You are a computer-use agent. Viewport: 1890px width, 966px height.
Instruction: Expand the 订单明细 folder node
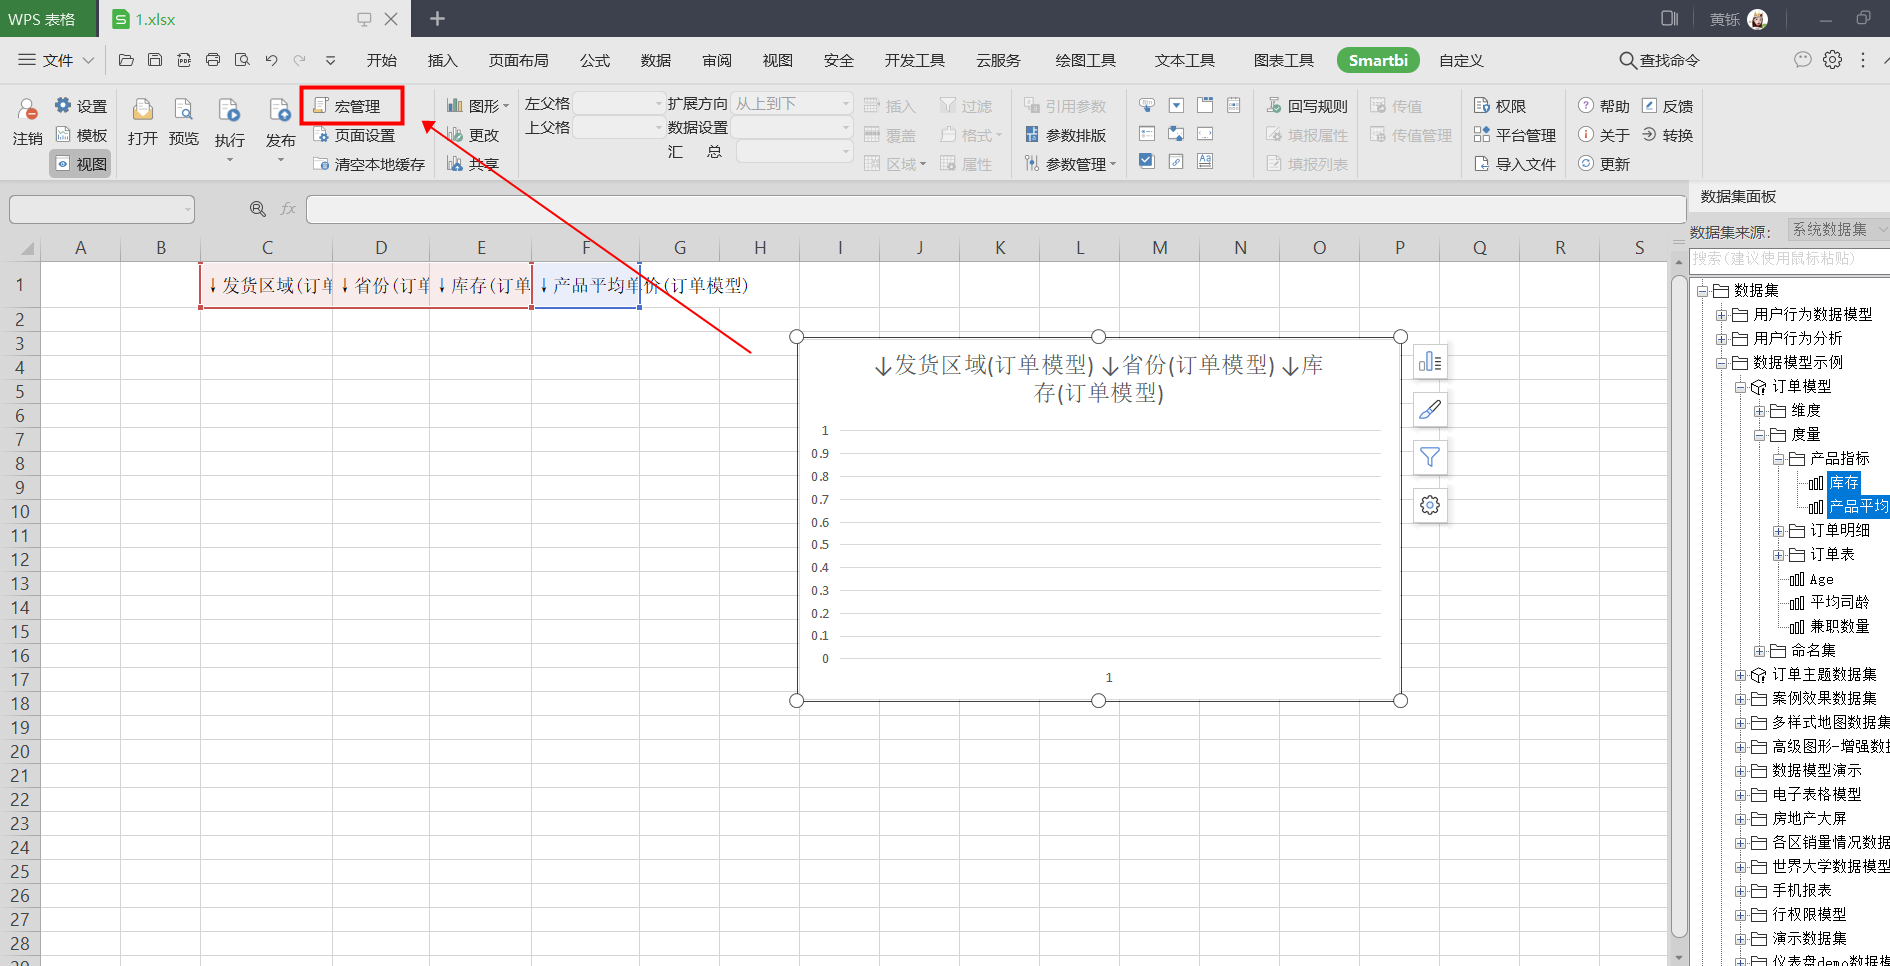(1779, 531)
